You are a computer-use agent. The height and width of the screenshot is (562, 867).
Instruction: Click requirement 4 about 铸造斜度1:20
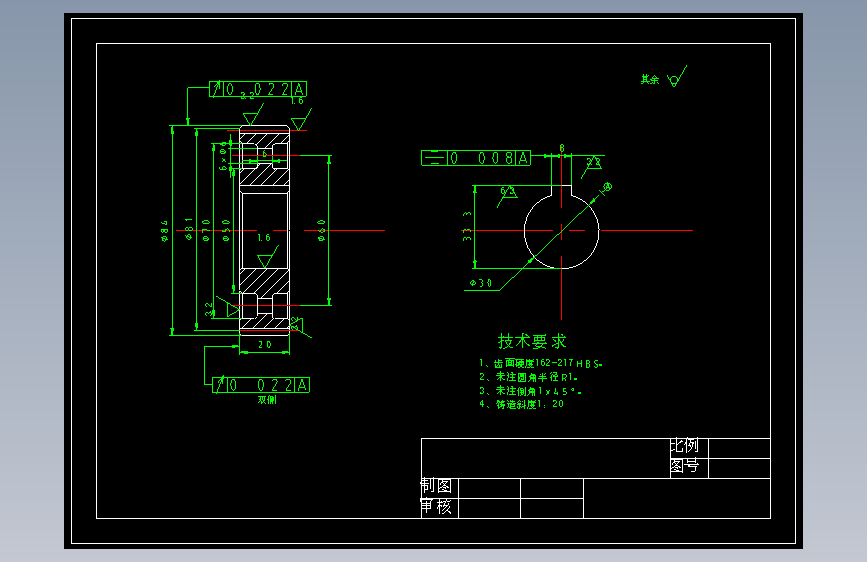[x=521, y=404]
